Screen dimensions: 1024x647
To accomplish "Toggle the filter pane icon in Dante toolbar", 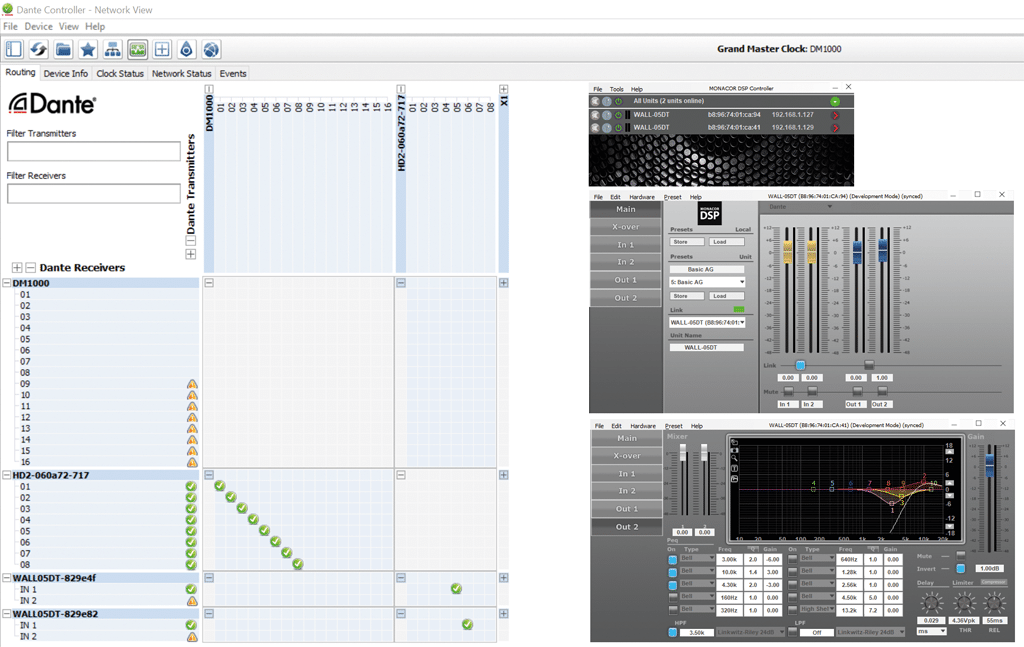I will tap(14, 49).
